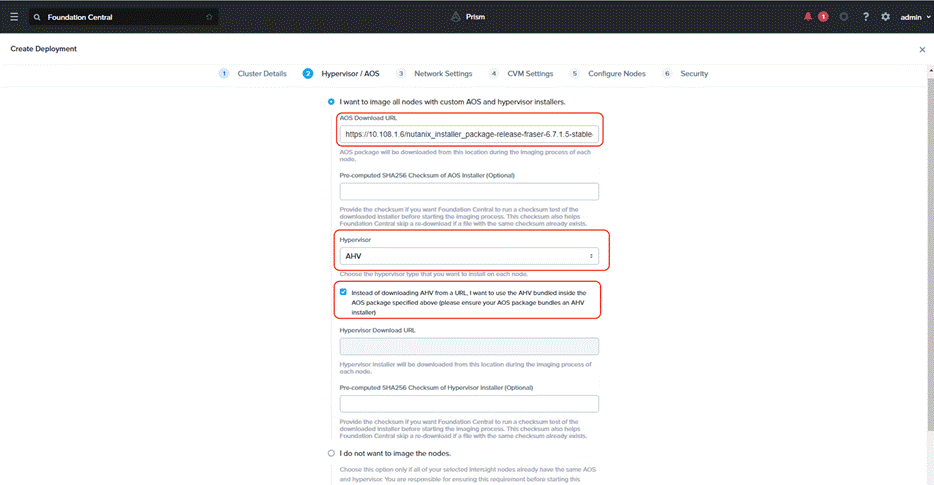Open the tasks circle status icon
The image size is (934, 485).
click(844, 17)
